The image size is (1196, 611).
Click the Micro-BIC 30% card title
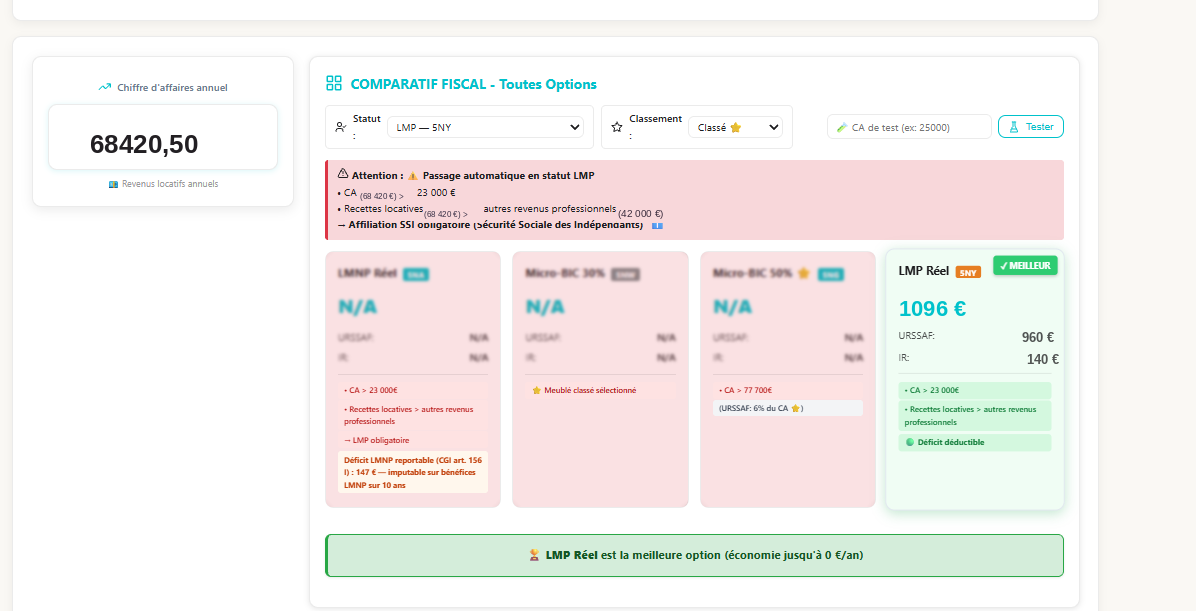coord(565,273)
